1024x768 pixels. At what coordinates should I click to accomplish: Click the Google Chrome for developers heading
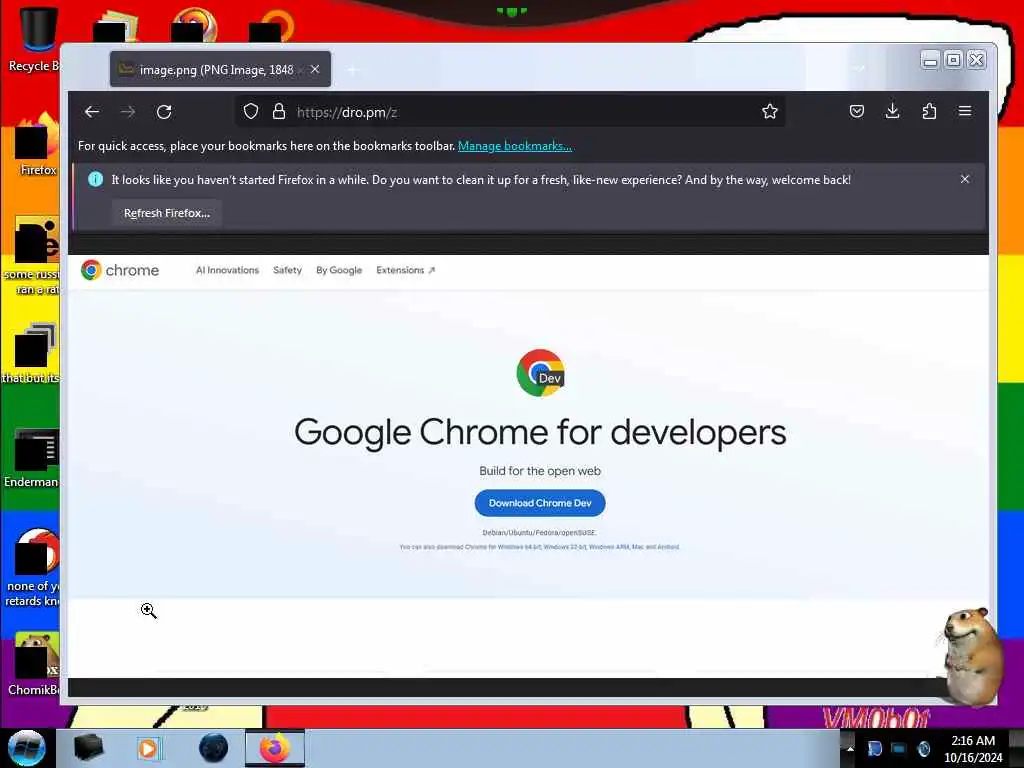[x=540, y=432]
